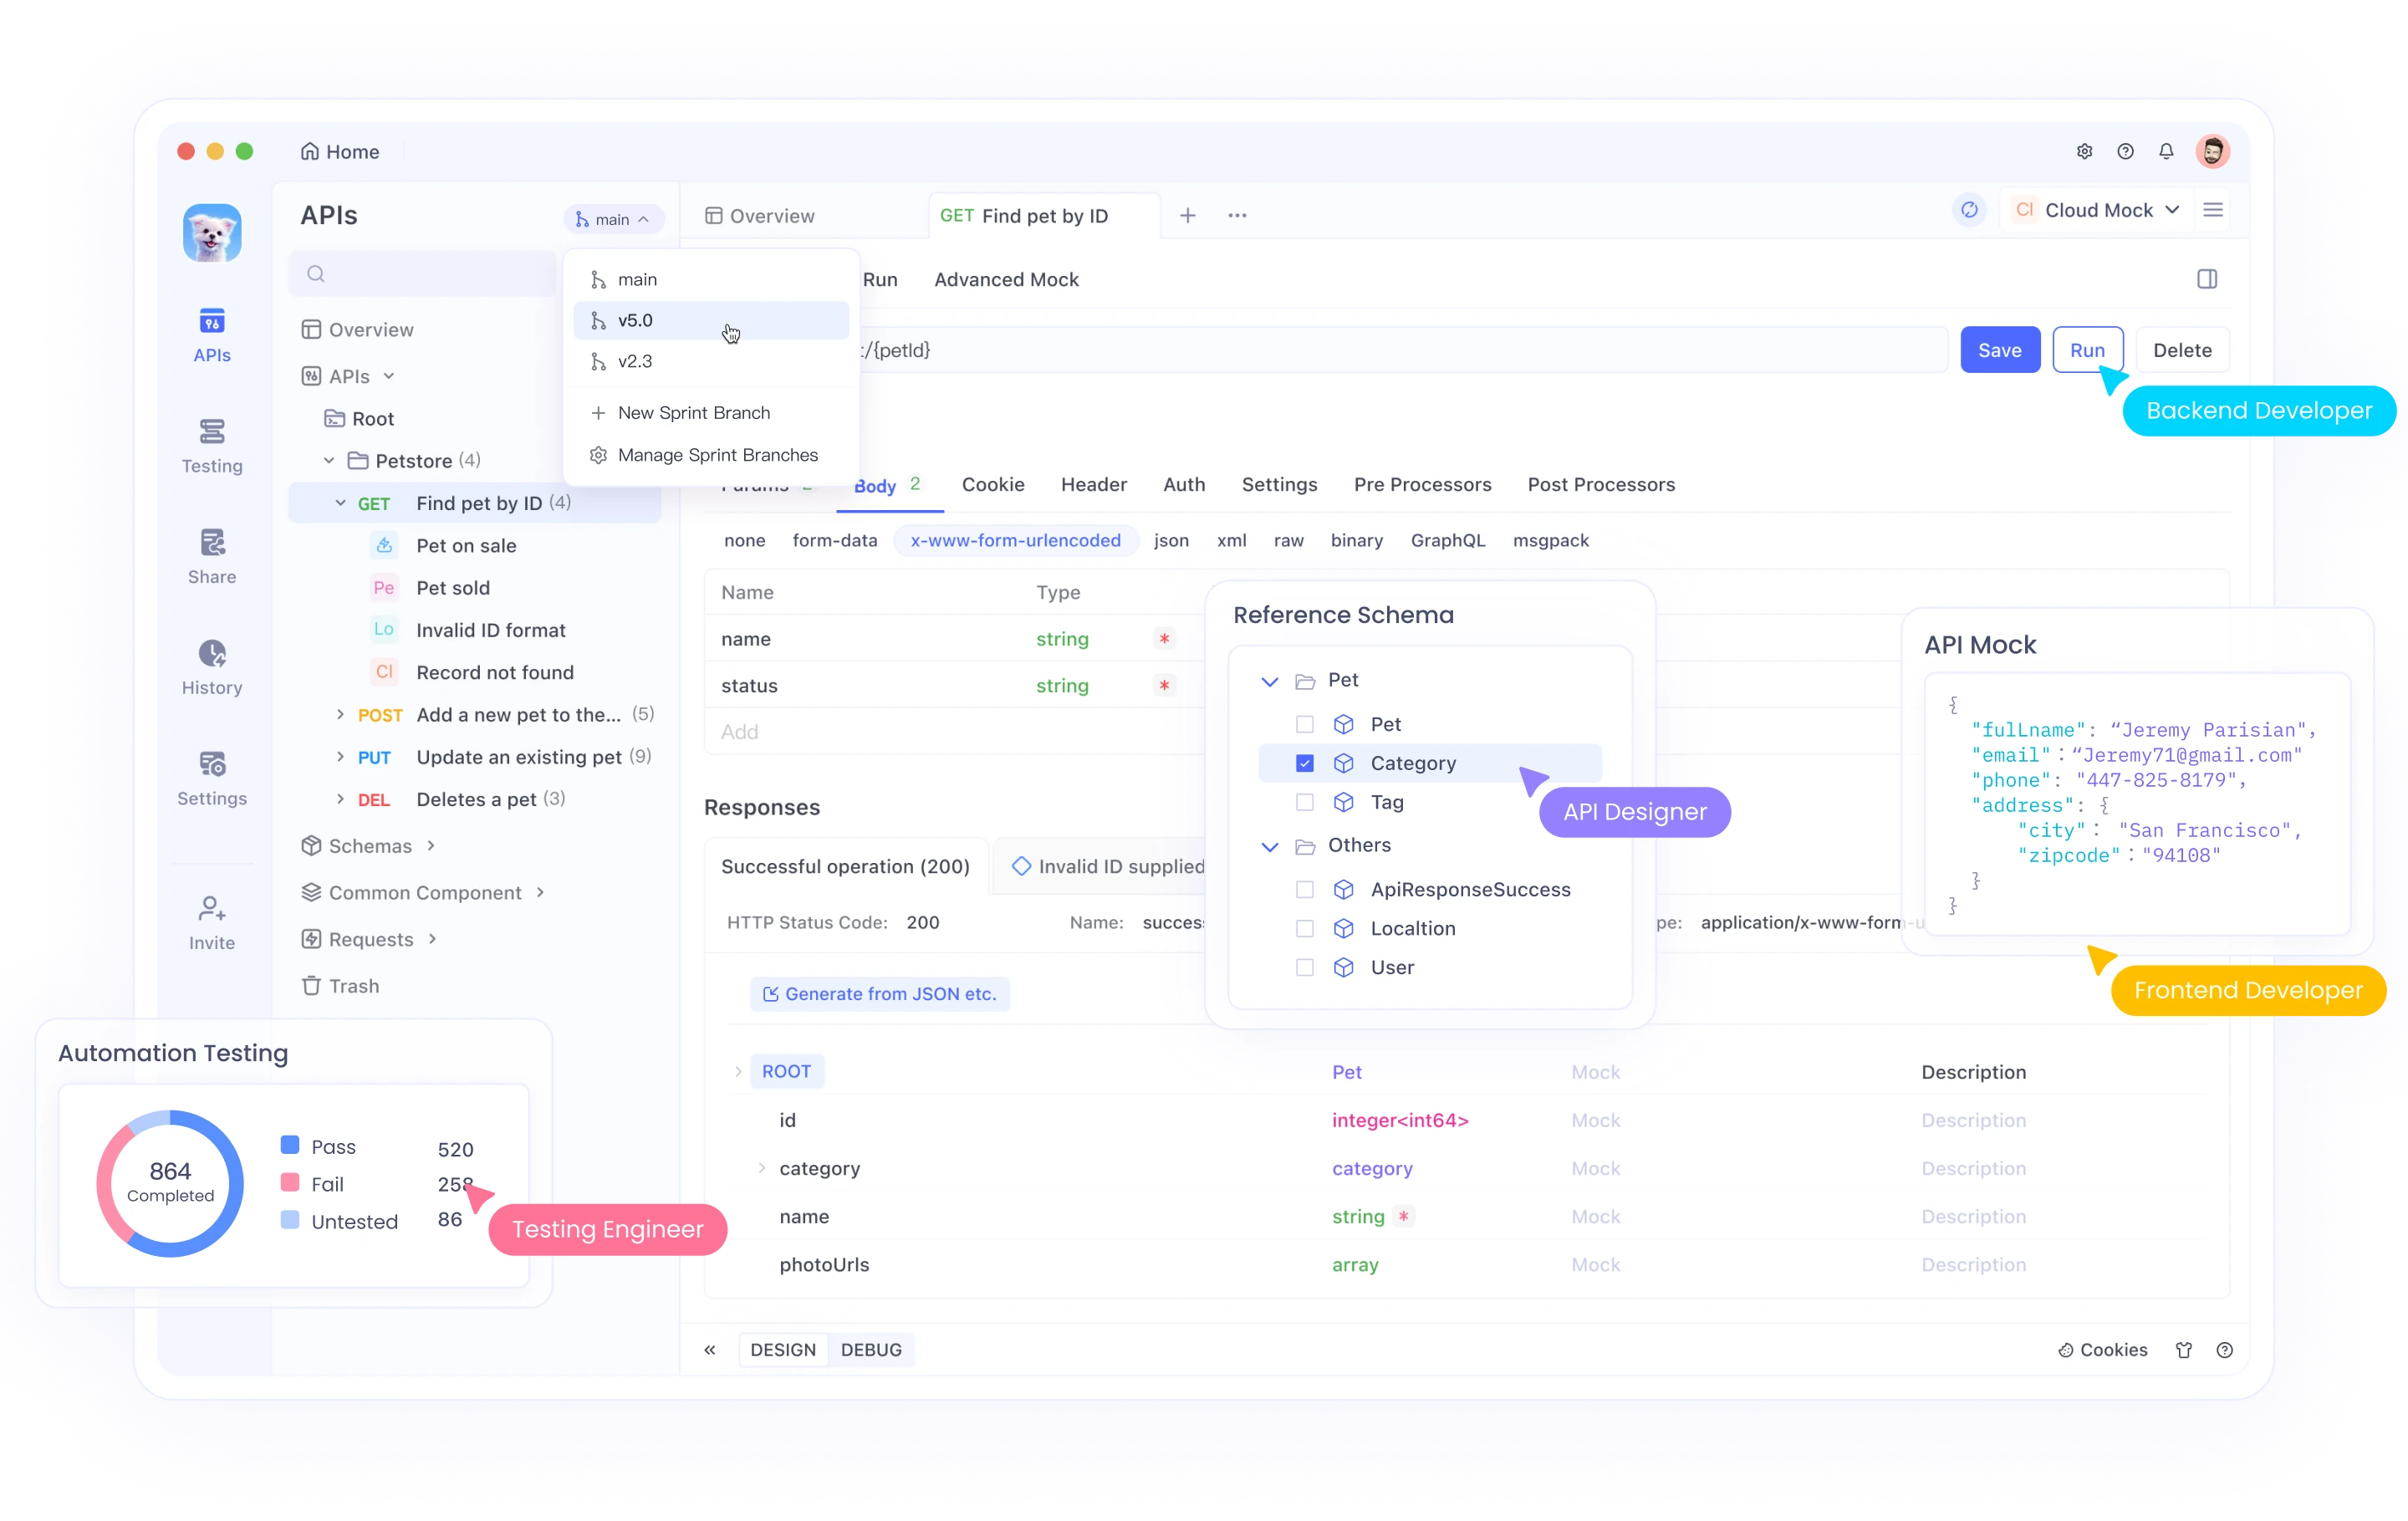The image size is (2408, 1521).
Task: Toggle checkbox next to ApiResponseSuccess item
Action: pos(1304,888)
